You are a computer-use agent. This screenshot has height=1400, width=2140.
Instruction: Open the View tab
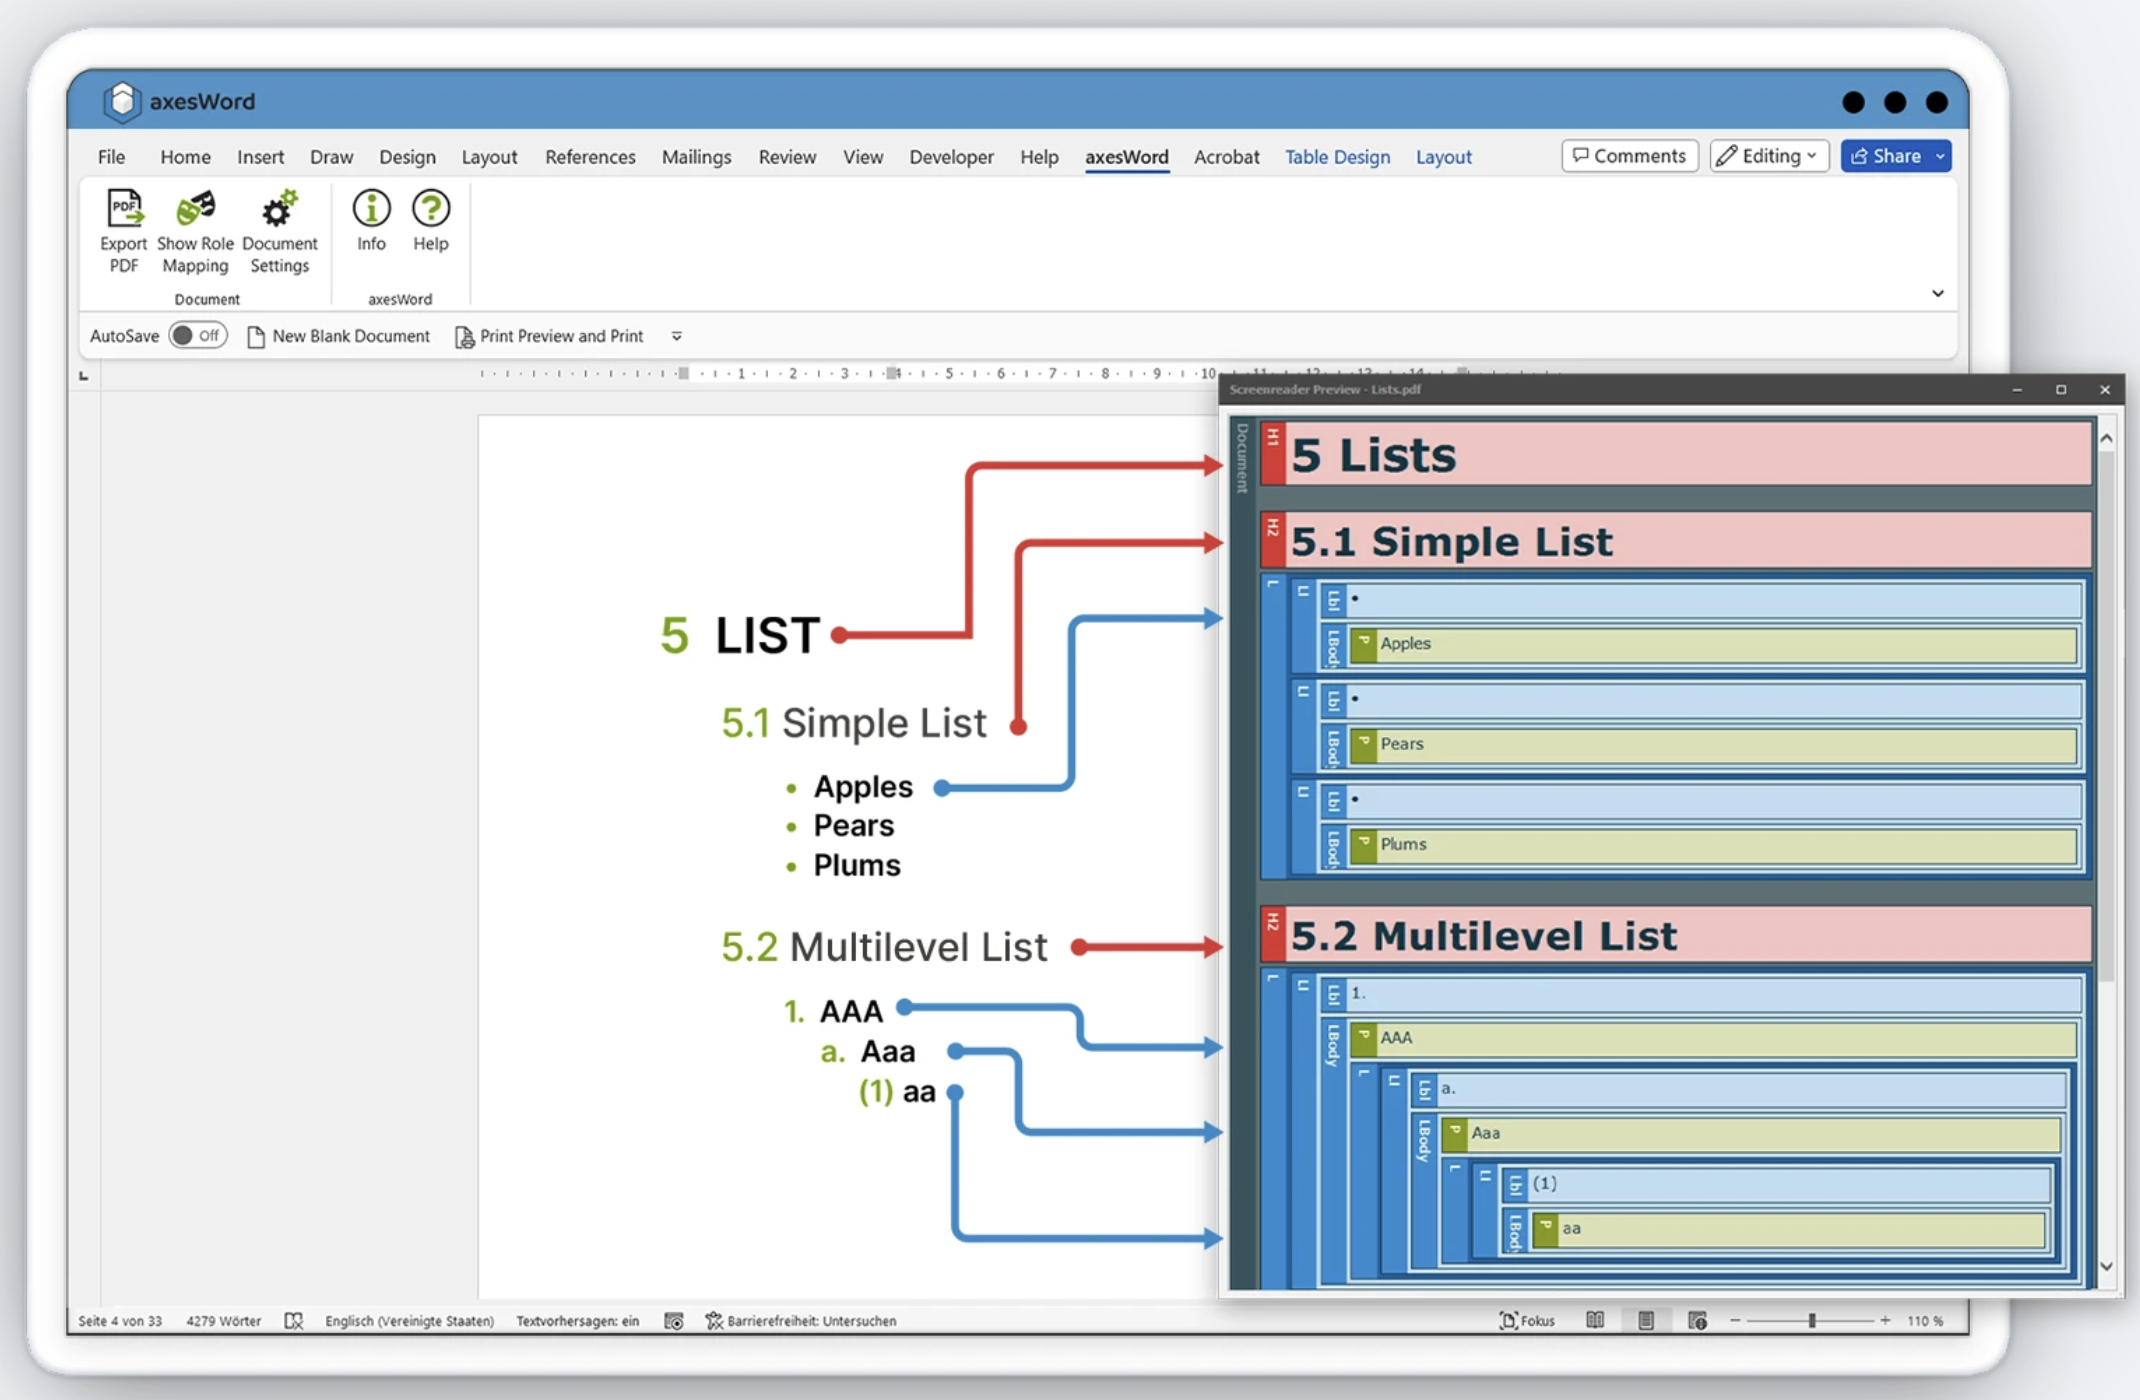point(862,157)
